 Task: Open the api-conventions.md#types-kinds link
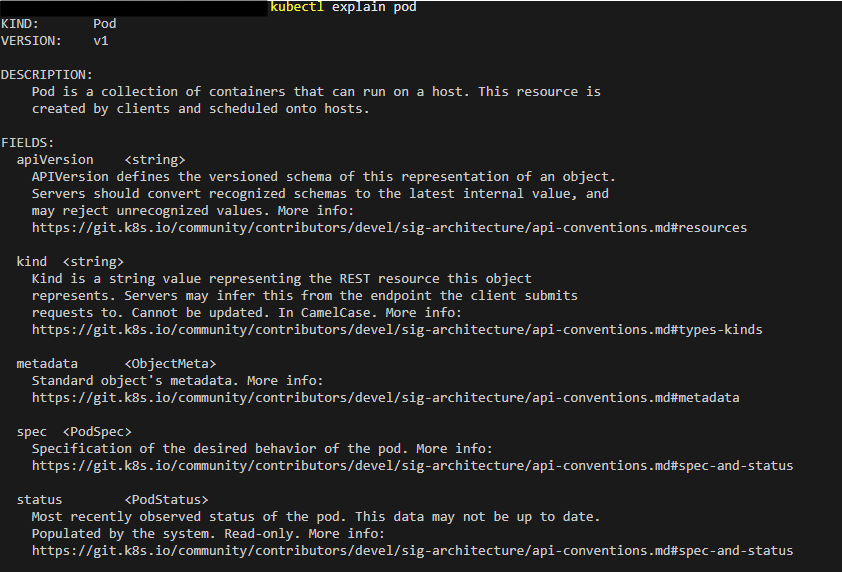(397, 330)
